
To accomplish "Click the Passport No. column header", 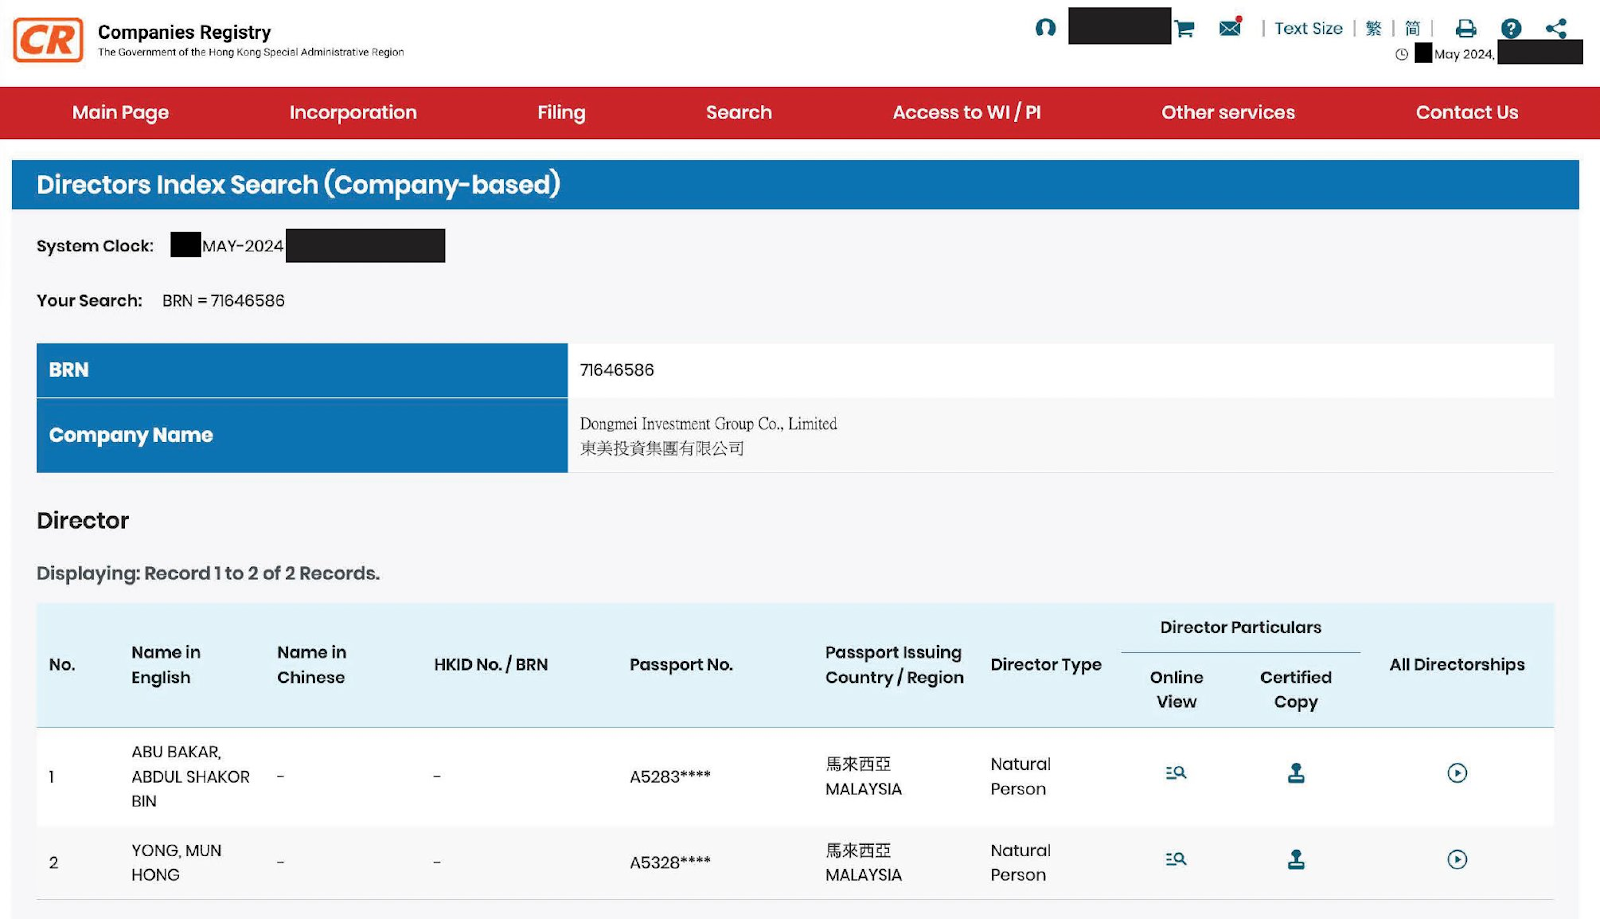I will 681,664.
